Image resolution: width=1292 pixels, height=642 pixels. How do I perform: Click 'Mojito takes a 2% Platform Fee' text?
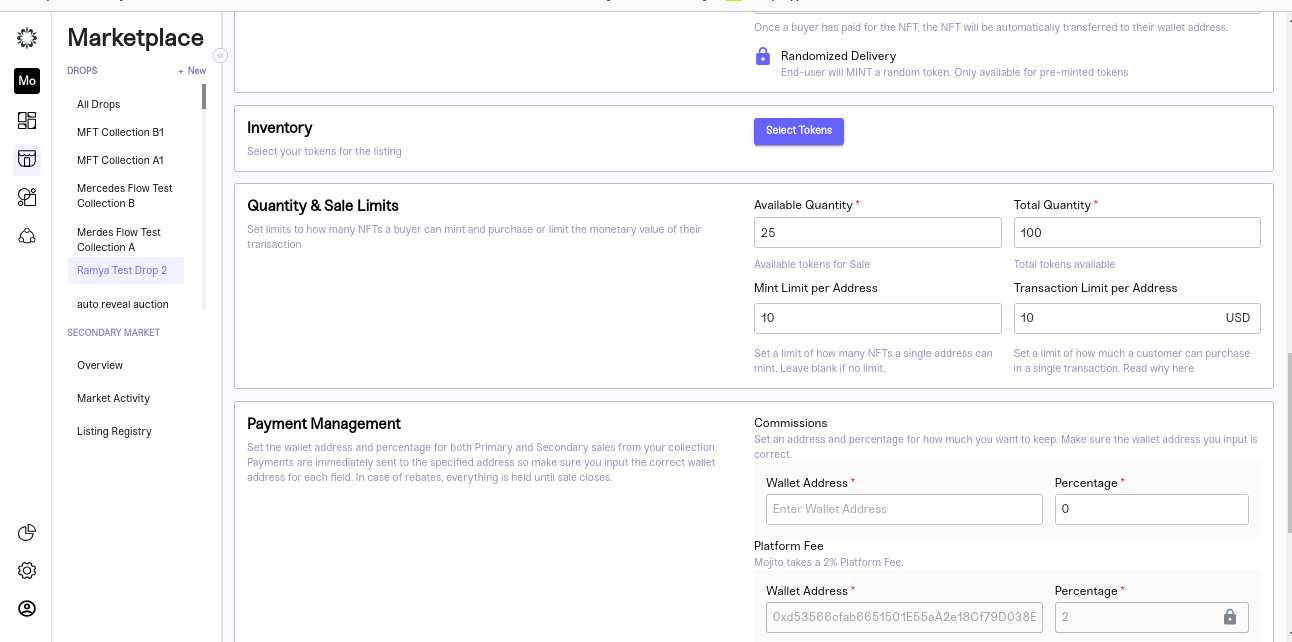(829, 562)
